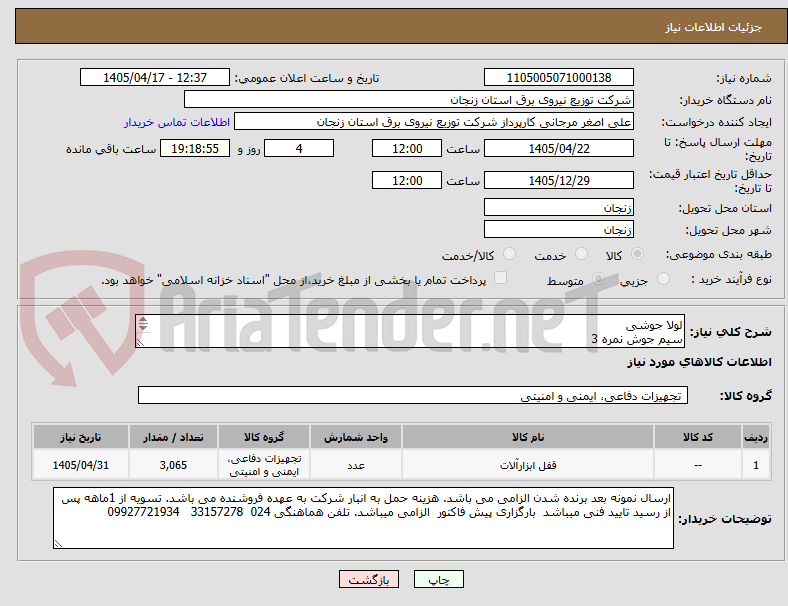Click the شماره نیاز field 1105005071000138

(x=559, y=78)
